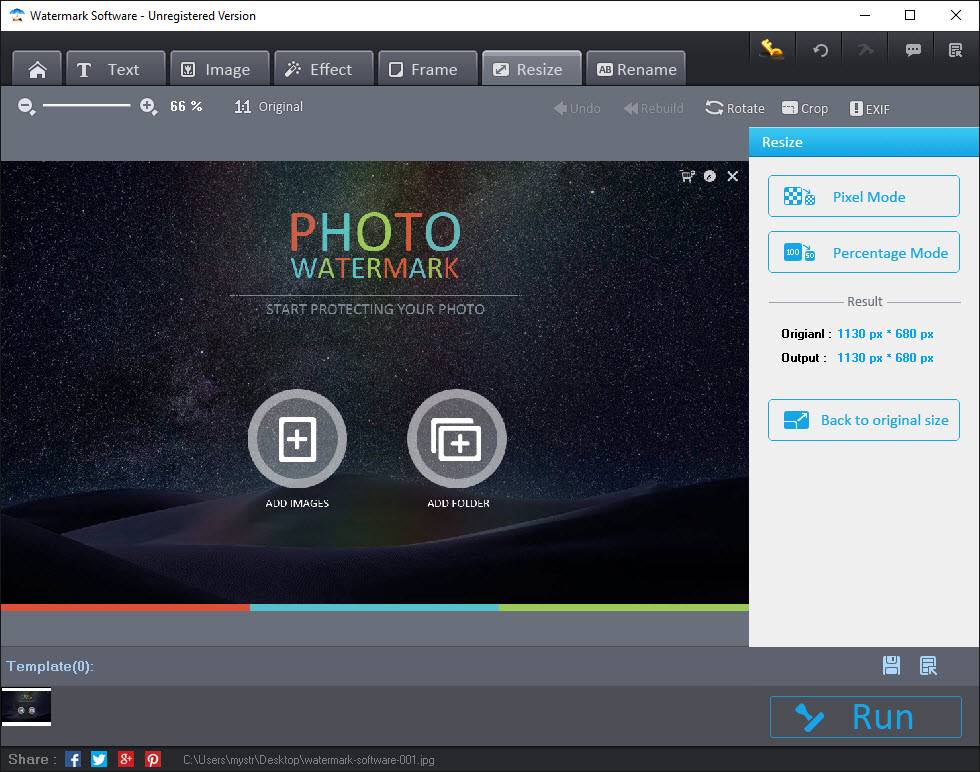Viewport: 980px width, 772px height.
Task: Choose Percentage Mode button
Action: [x=864, y=253]
